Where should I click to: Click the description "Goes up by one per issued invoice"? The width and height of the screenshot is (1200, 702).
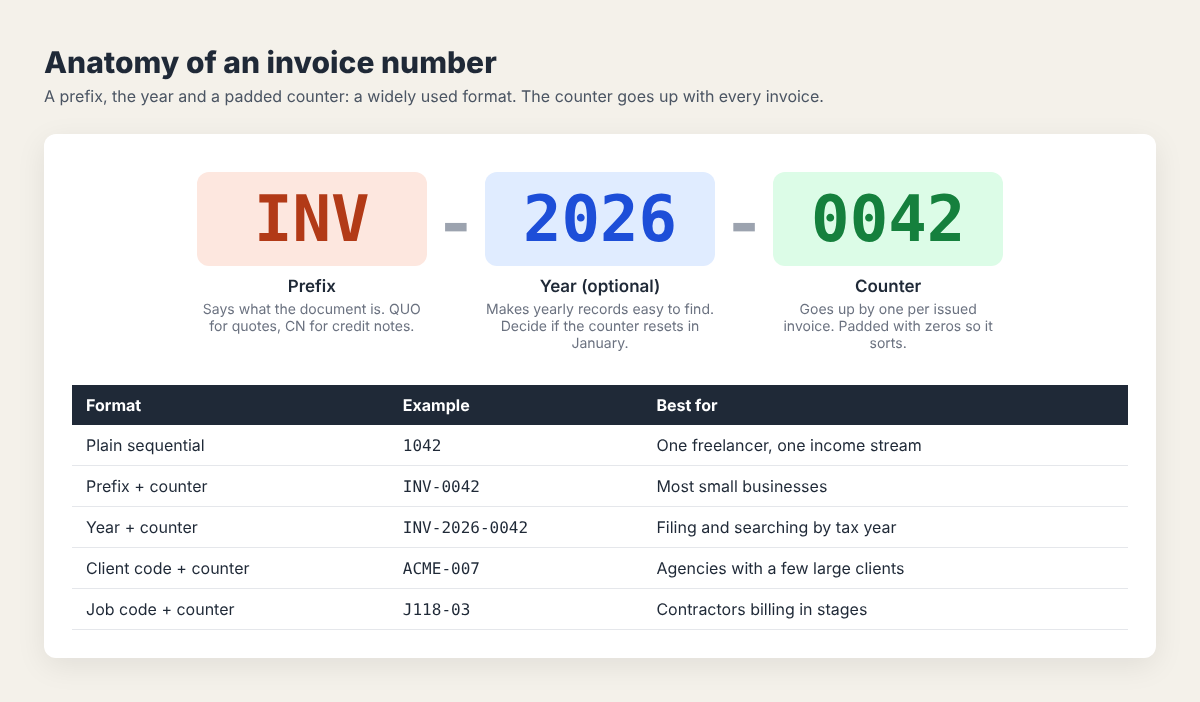[888, 326]
